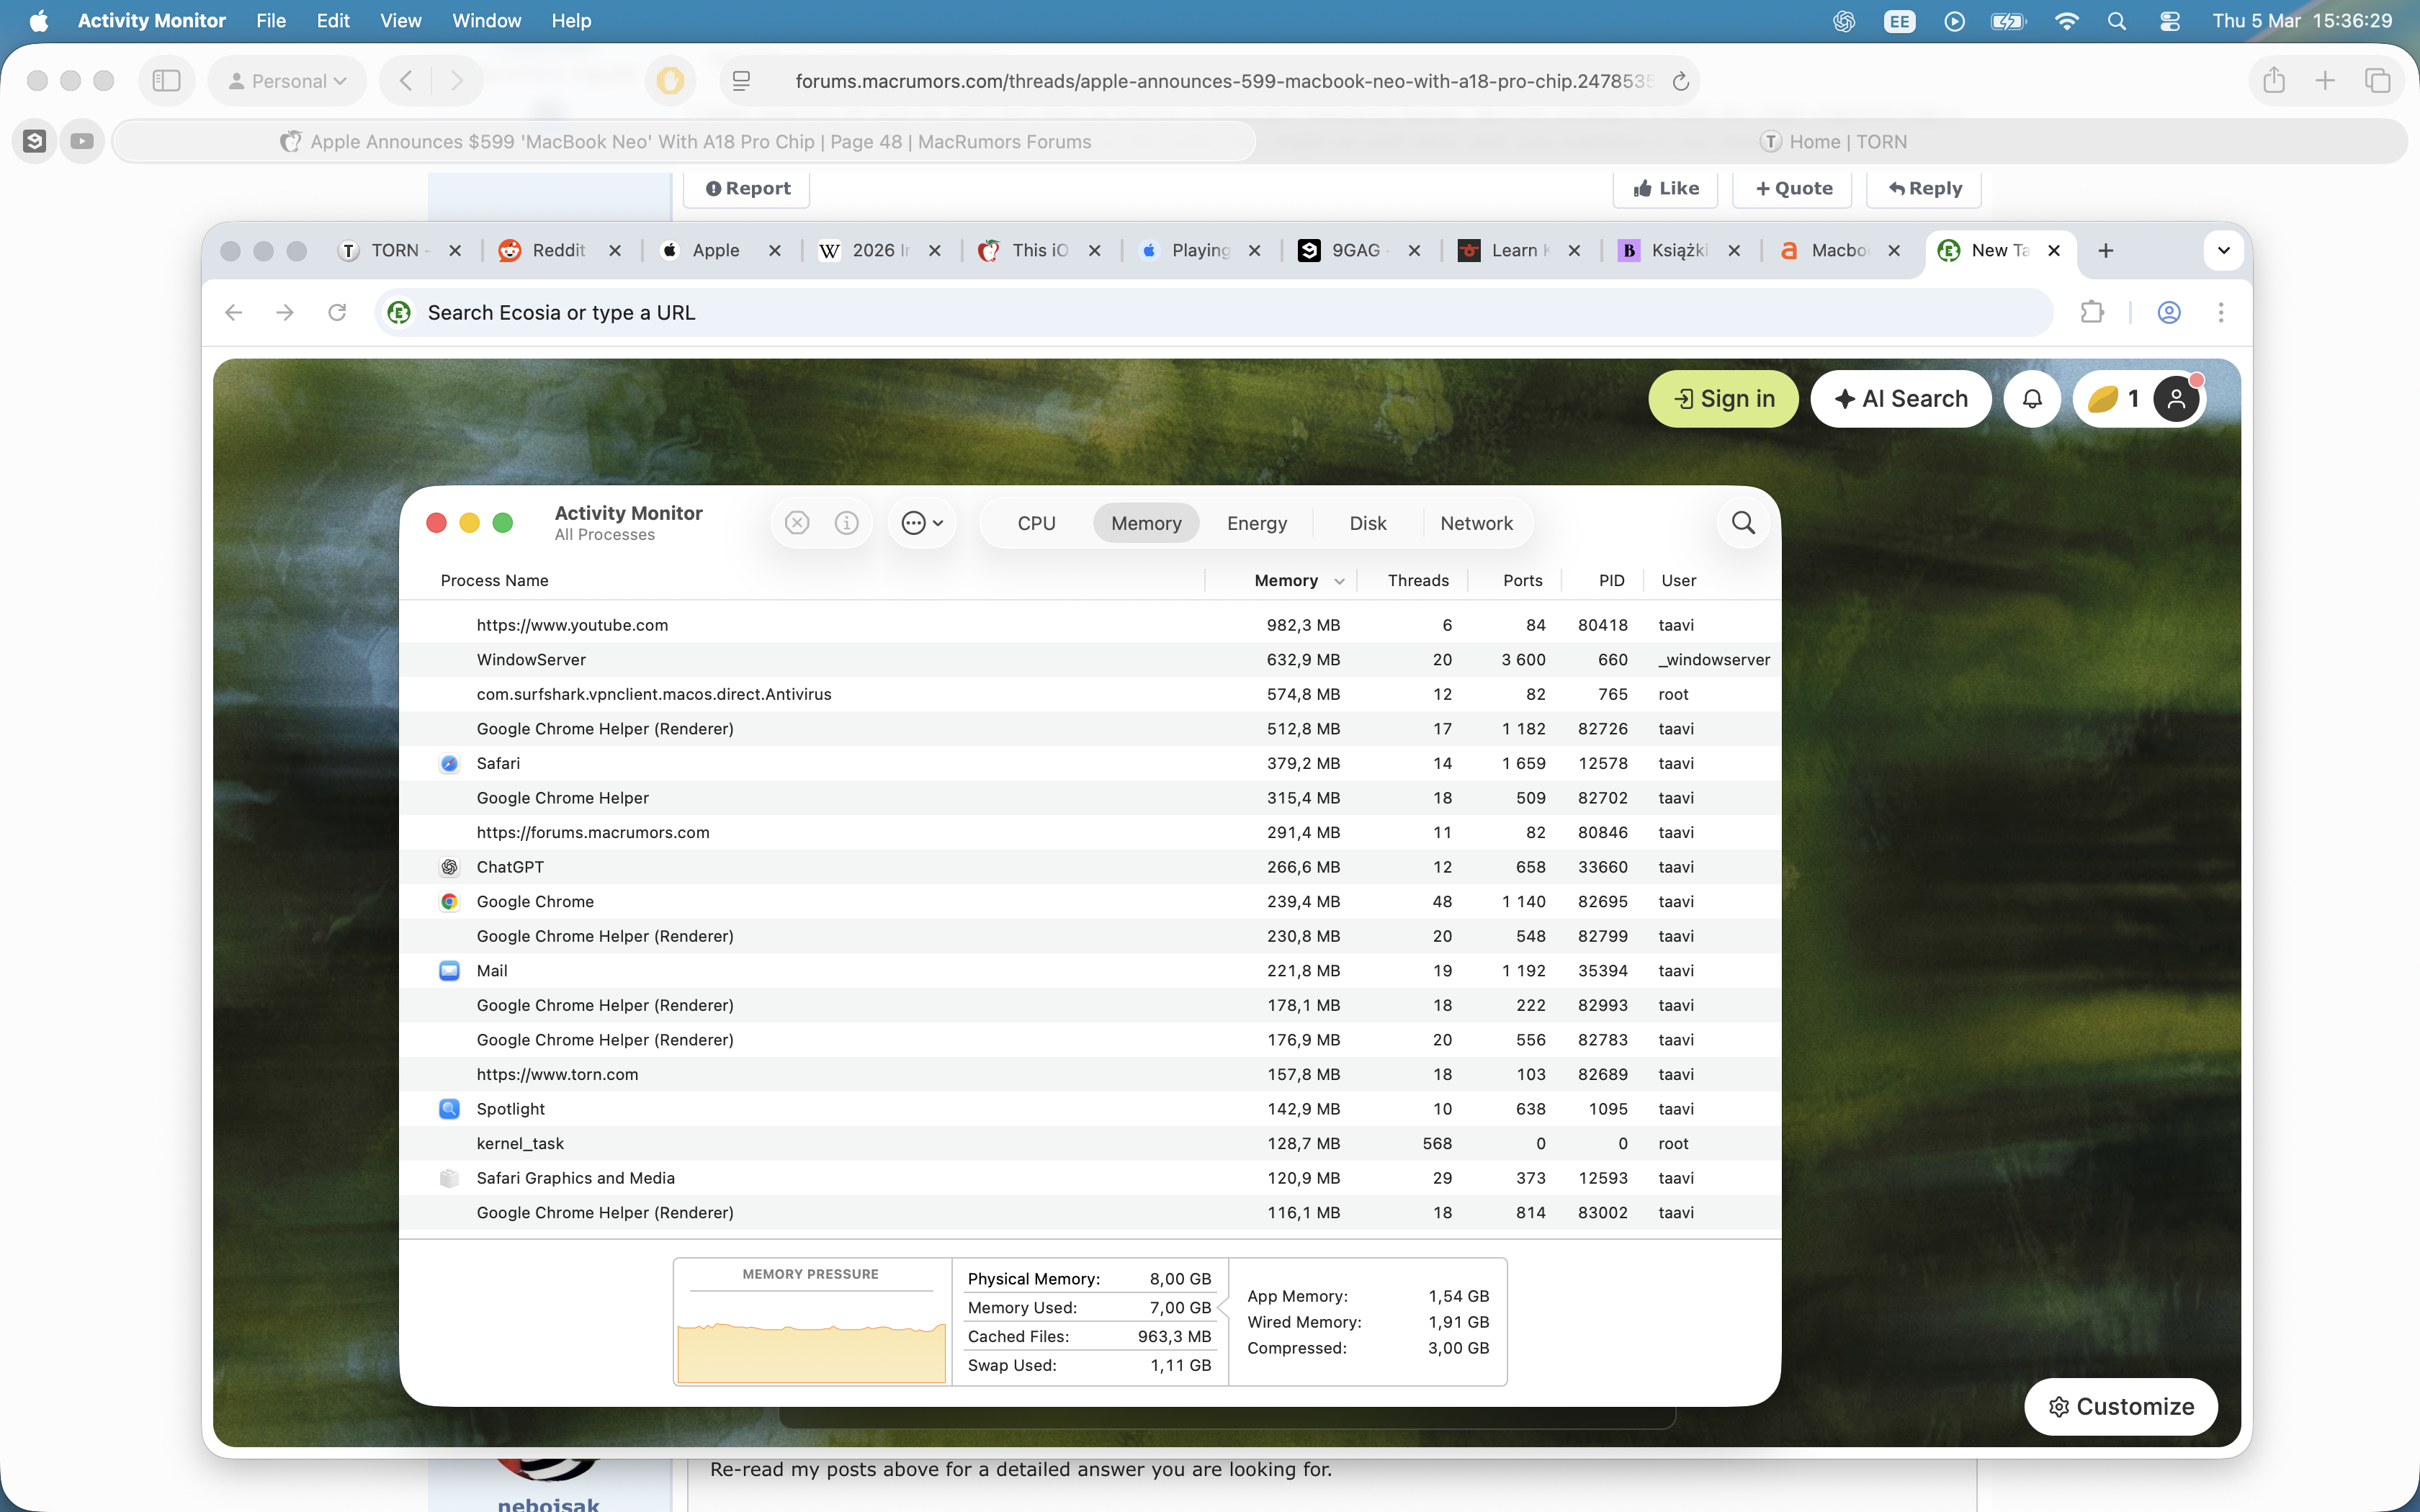Click the Quote button on the forum post
Viewport: 2420px width, 1512px height.
tap(1792, 189)
